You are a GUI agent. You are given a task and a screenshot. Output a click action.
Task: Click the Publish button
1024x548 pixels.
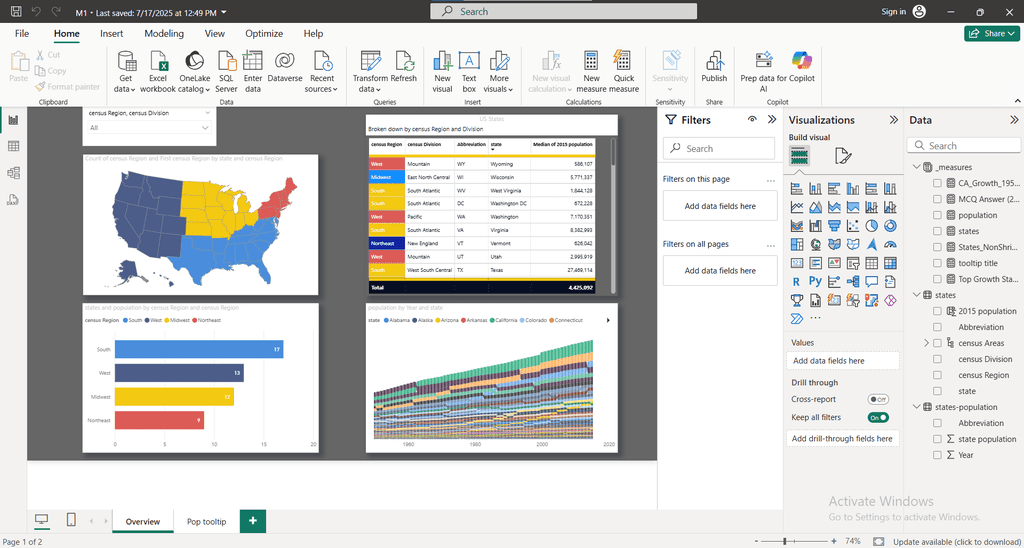coord(714,67)
